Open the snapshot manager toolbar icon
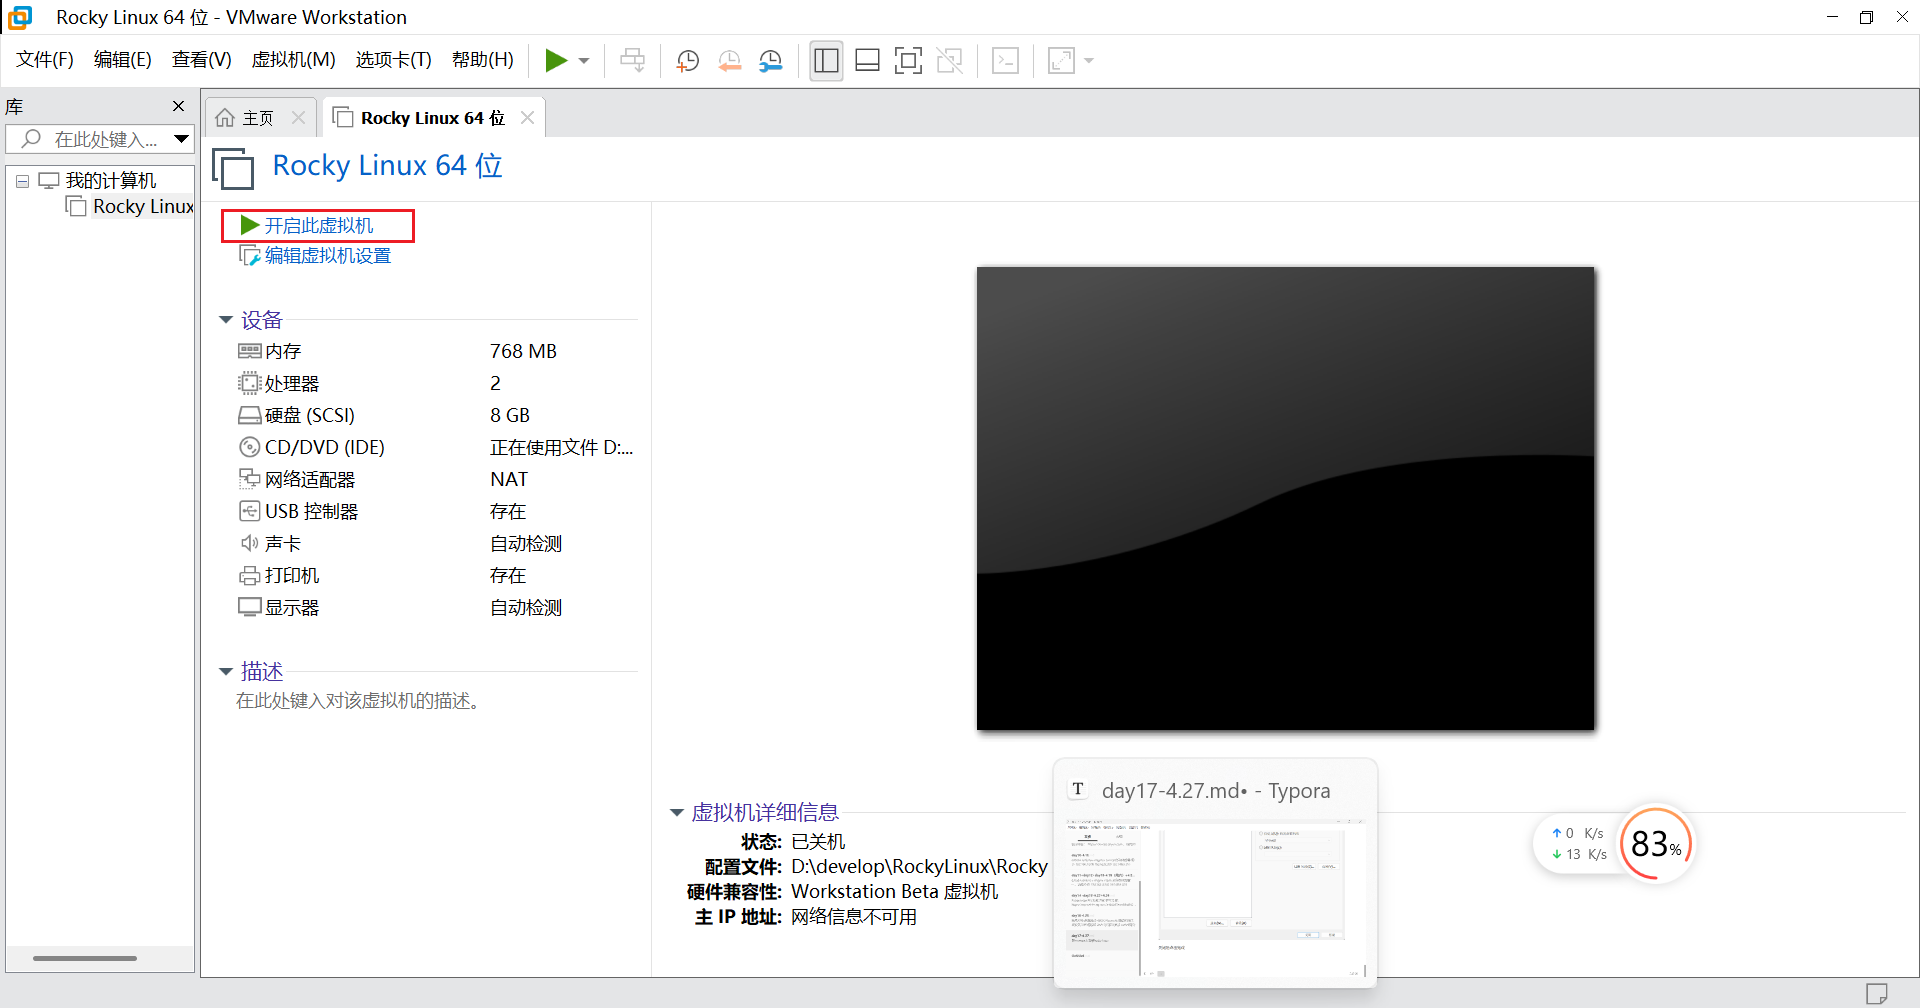Image resolution: width=1920 pixels, height=1008 pixels. pyautogui.click(x=770, y=61)
